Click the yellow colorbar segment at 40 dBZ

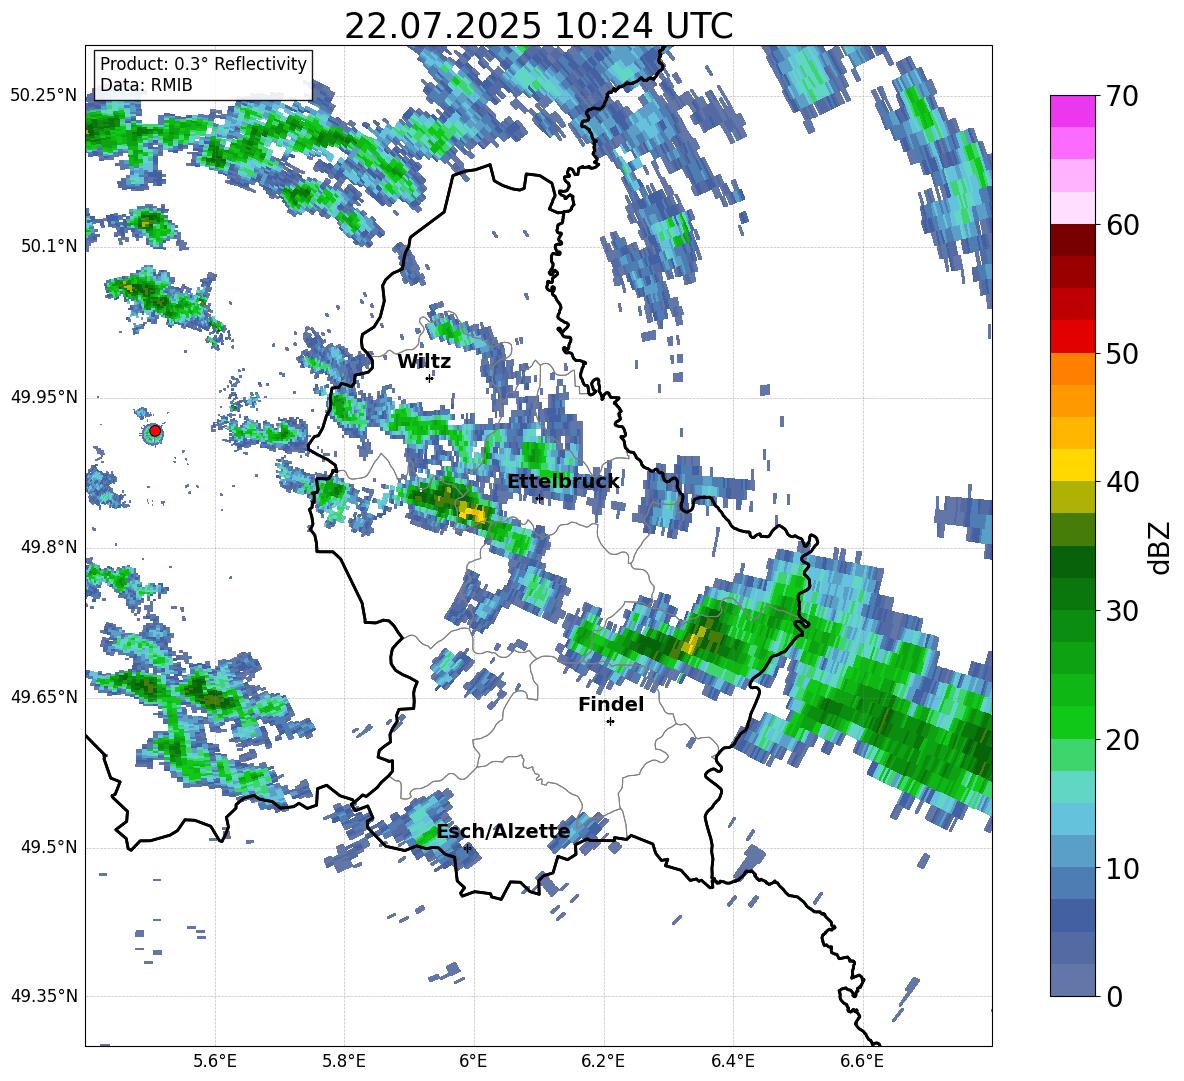(x=1072, y=465)
